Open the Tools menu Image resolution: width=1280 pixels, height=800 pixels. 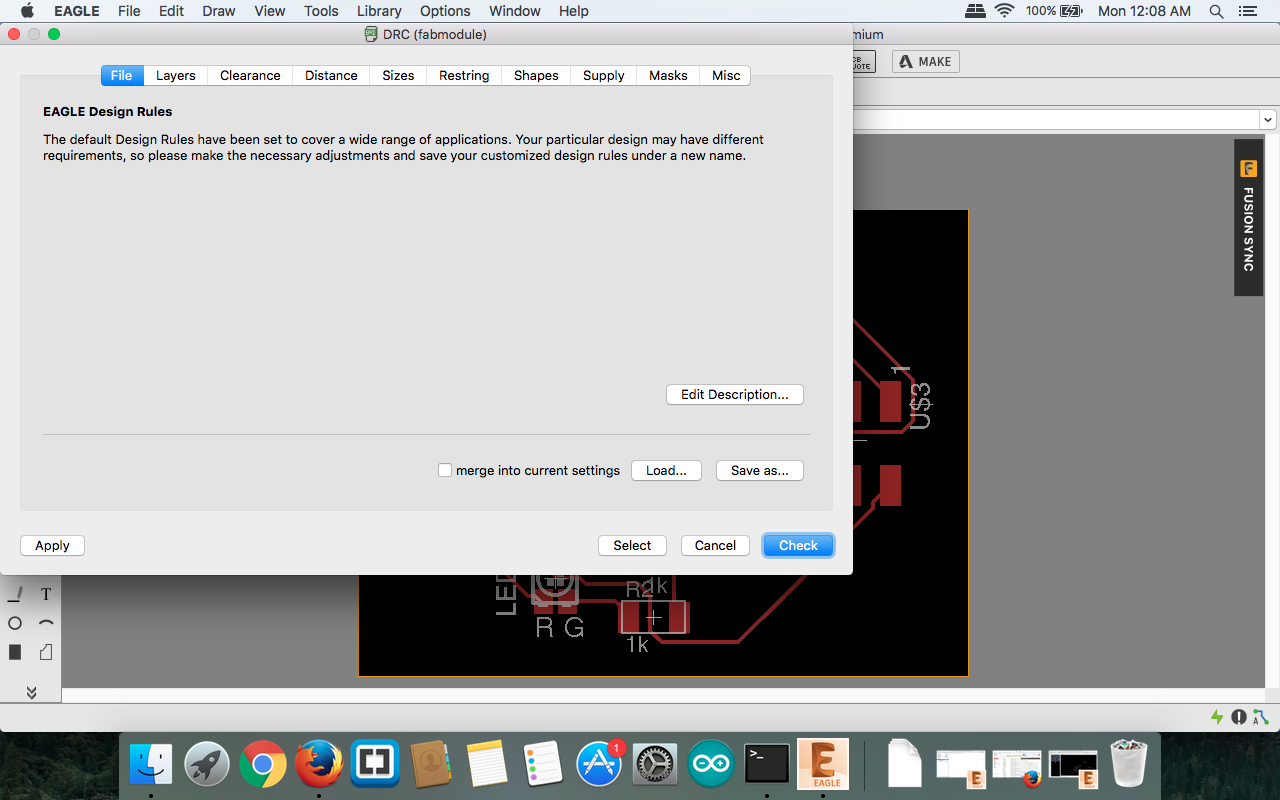click(321, 11)
